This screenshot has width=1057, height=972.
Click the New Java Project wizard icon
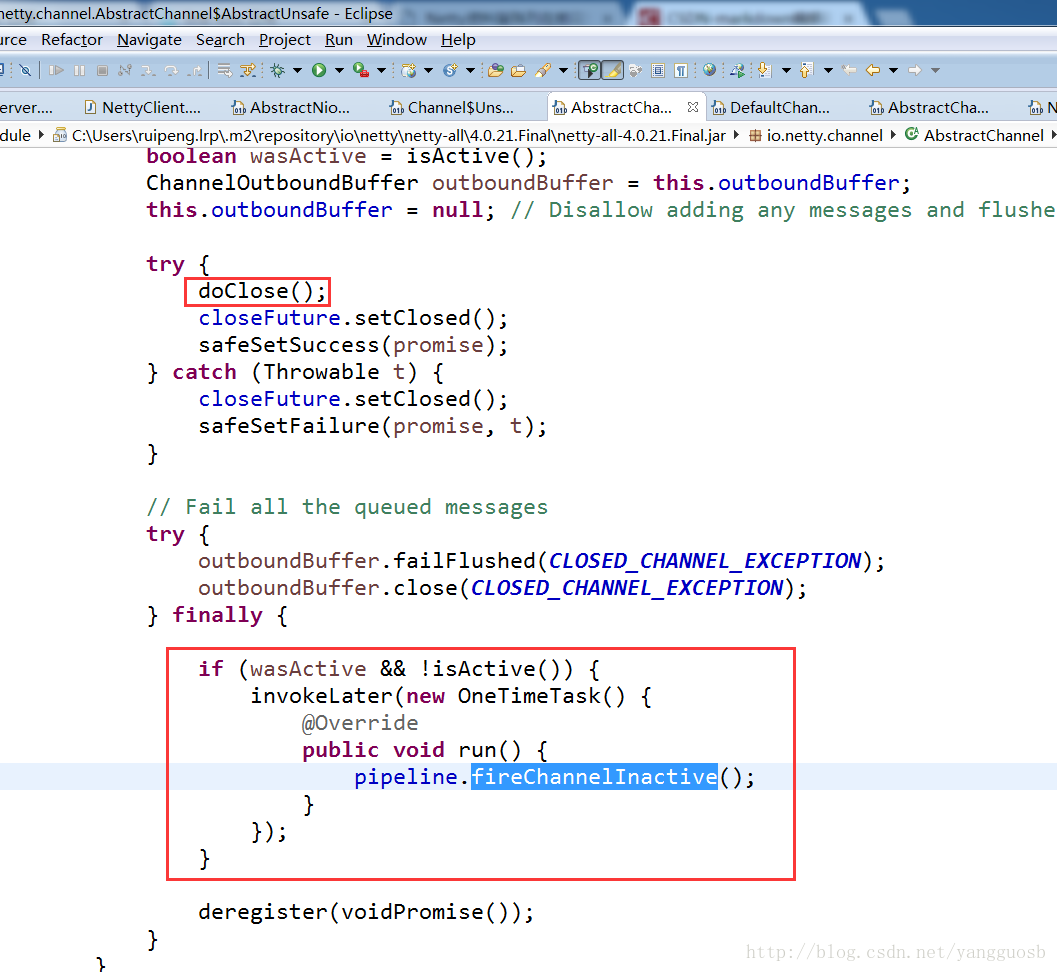pyautogui.click(x=409, y=70)
